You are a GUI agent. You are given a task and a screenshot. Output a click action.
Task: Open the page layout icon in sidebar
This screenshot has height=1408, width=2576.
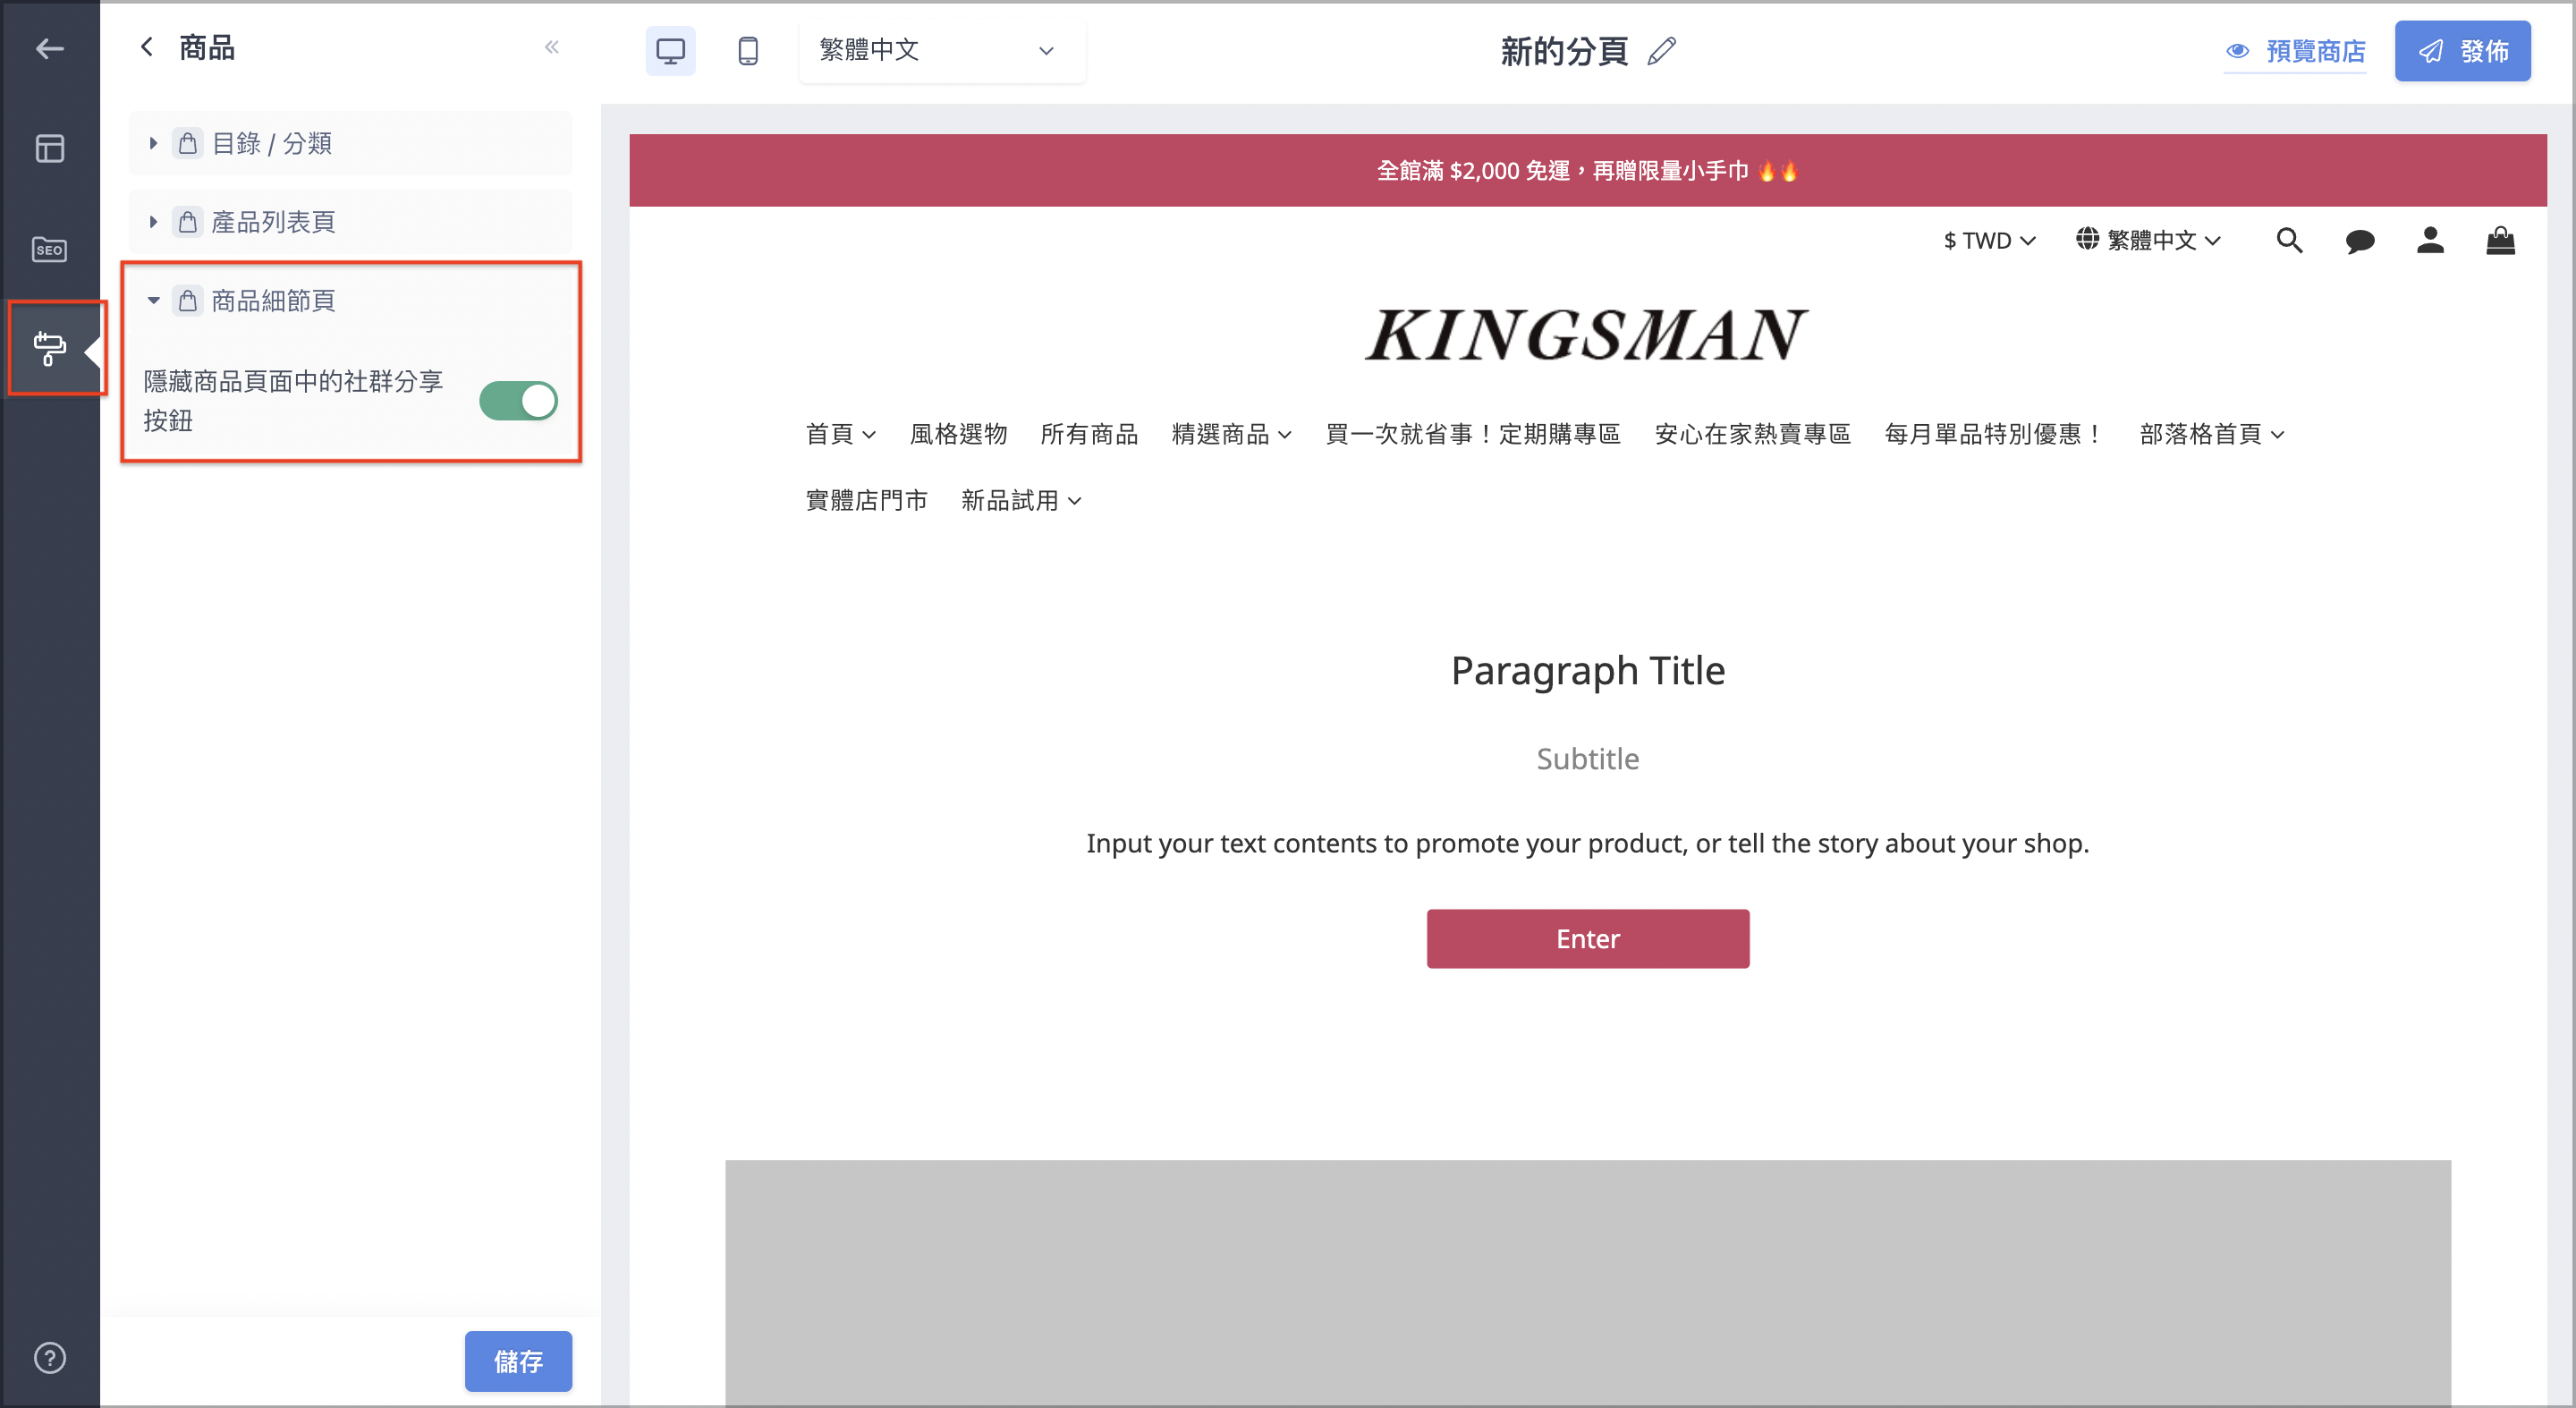[x=49, y=148]
